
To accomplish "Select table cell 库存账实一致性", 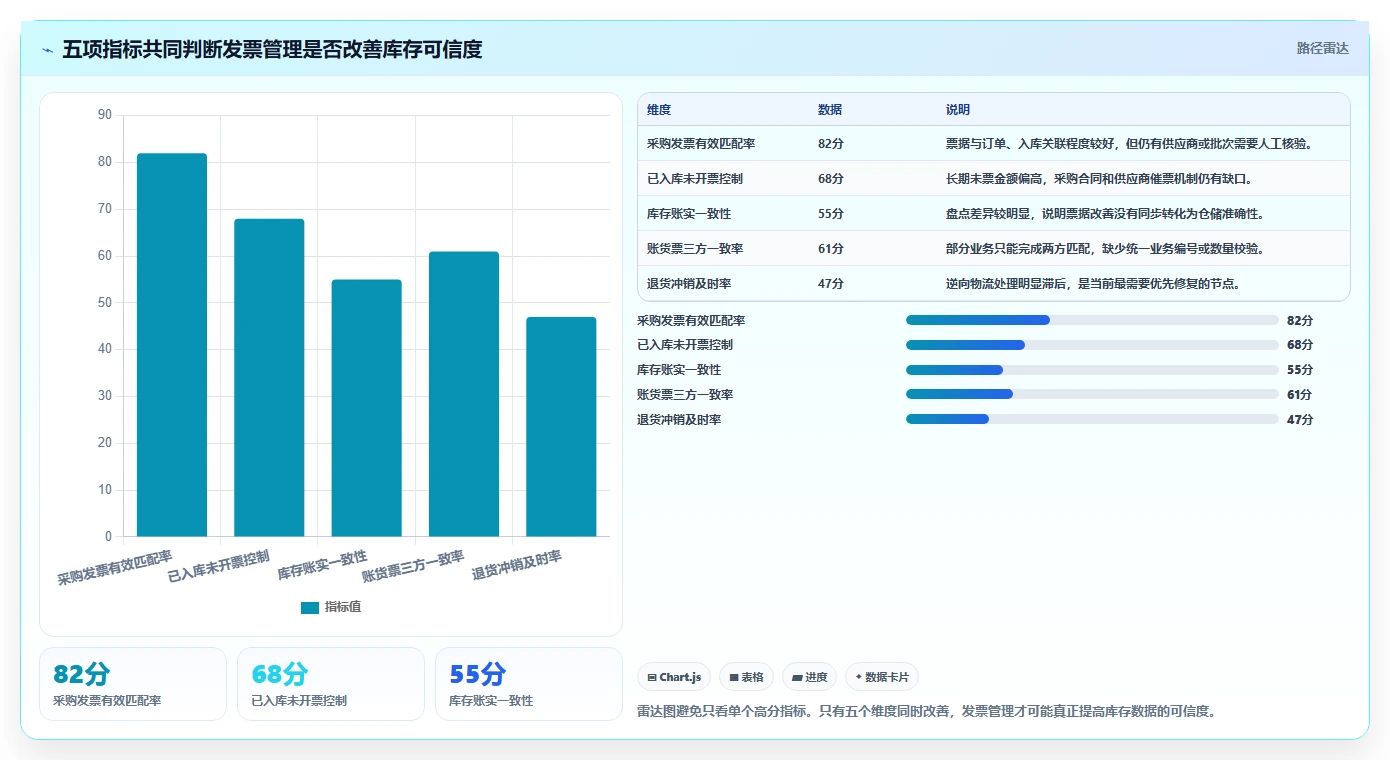I will coord(689,213).
